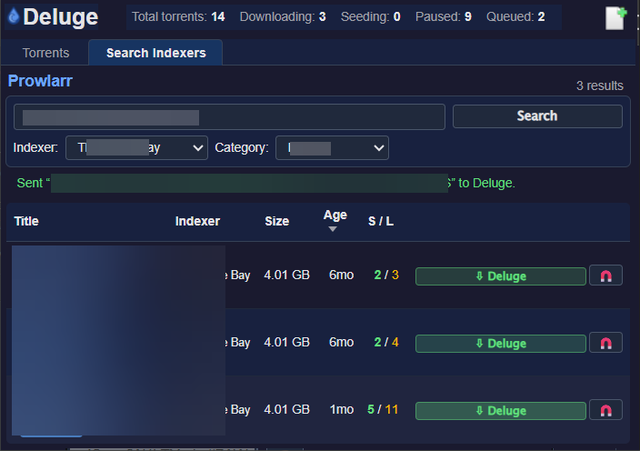Open the Category dropdown
Image resolution: width=640 pixels, height=451 pixels.
pos(332,148)
